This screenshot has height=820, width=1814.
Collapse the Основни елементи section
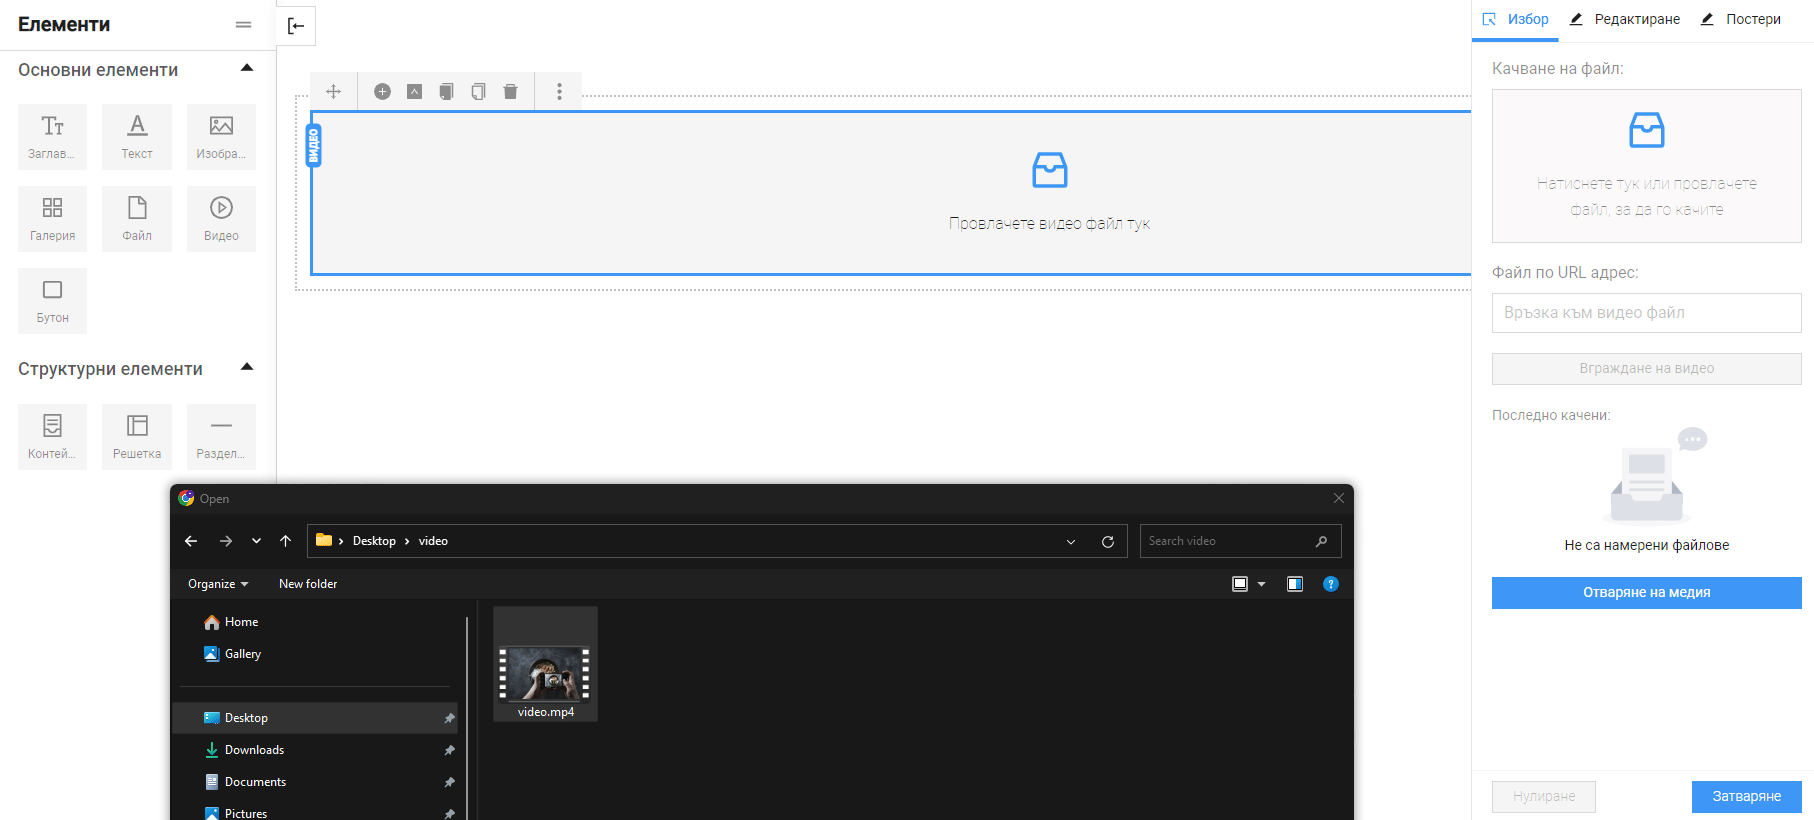(x=247, y=68)
